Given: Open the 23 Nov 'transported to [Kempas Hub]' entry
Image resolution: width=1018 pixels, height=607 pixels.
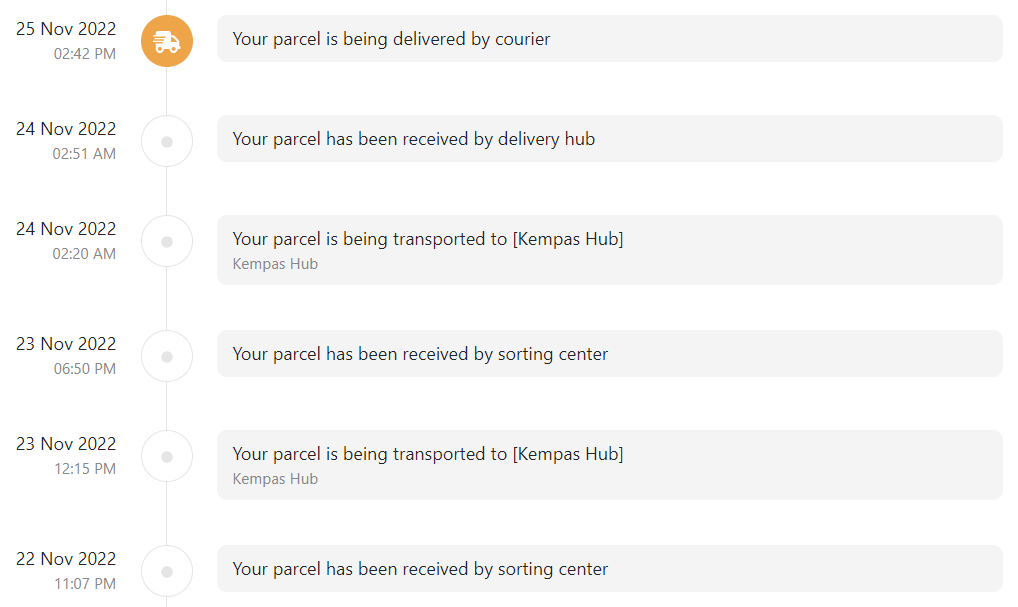Looking at the screenshot, I should [610, 465].
